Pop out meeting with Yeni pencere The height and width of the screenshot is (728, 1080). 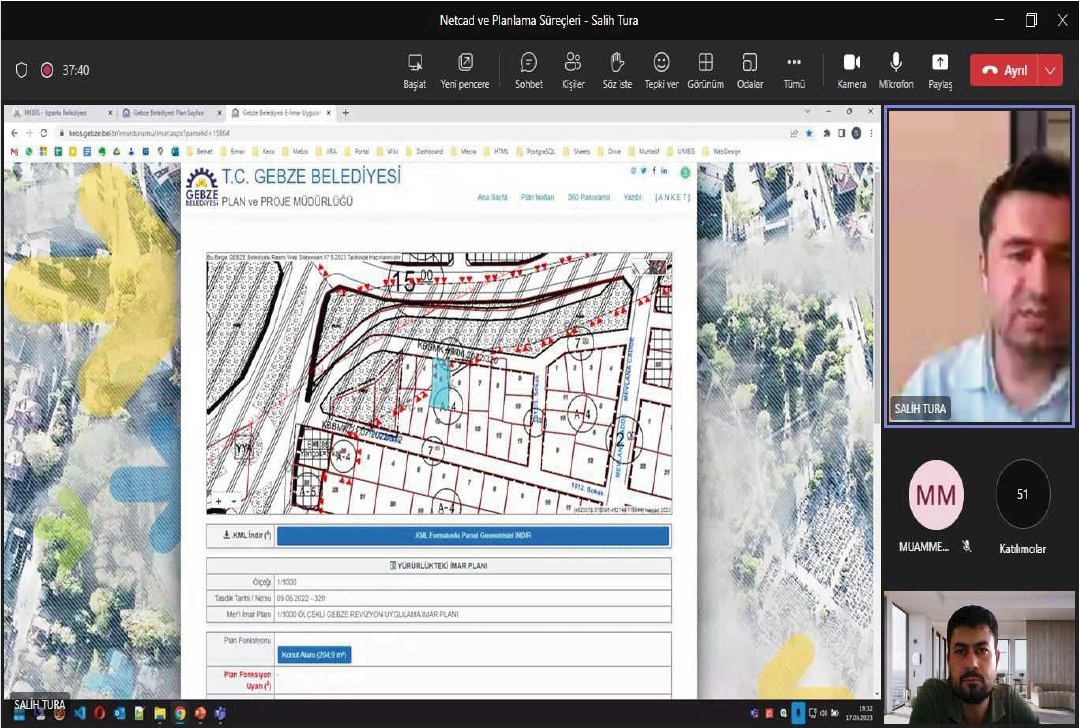[465, 71]
